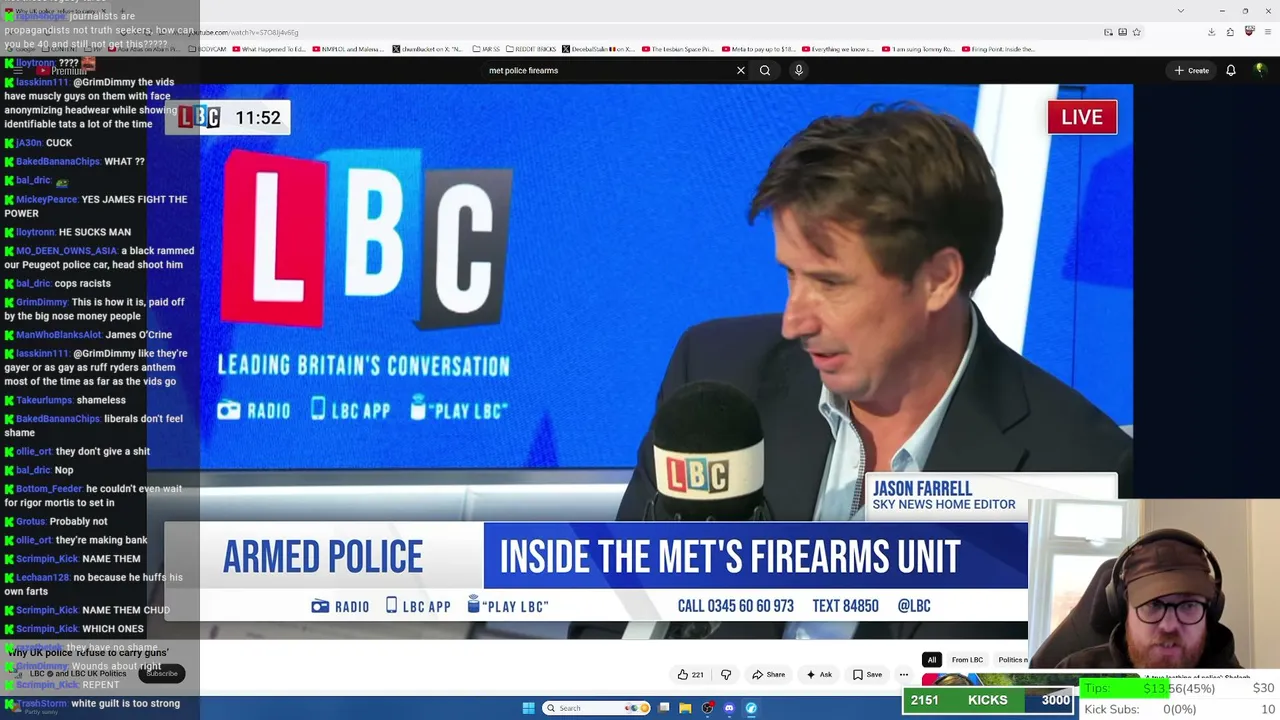Click the JASON FARRELL name caption

[922, 488]
